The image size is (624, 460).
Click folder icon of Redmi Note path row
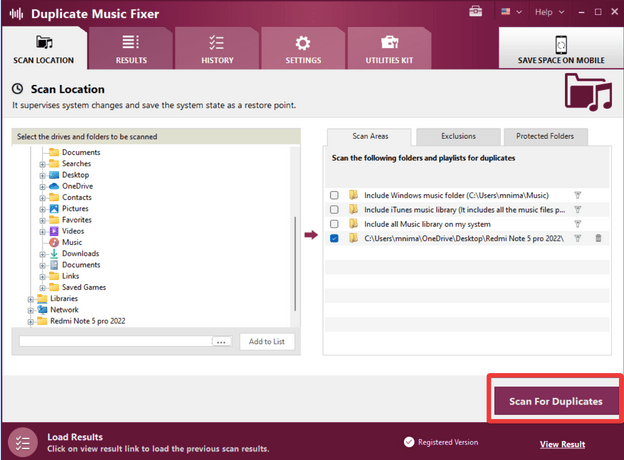tap(353, 238)
